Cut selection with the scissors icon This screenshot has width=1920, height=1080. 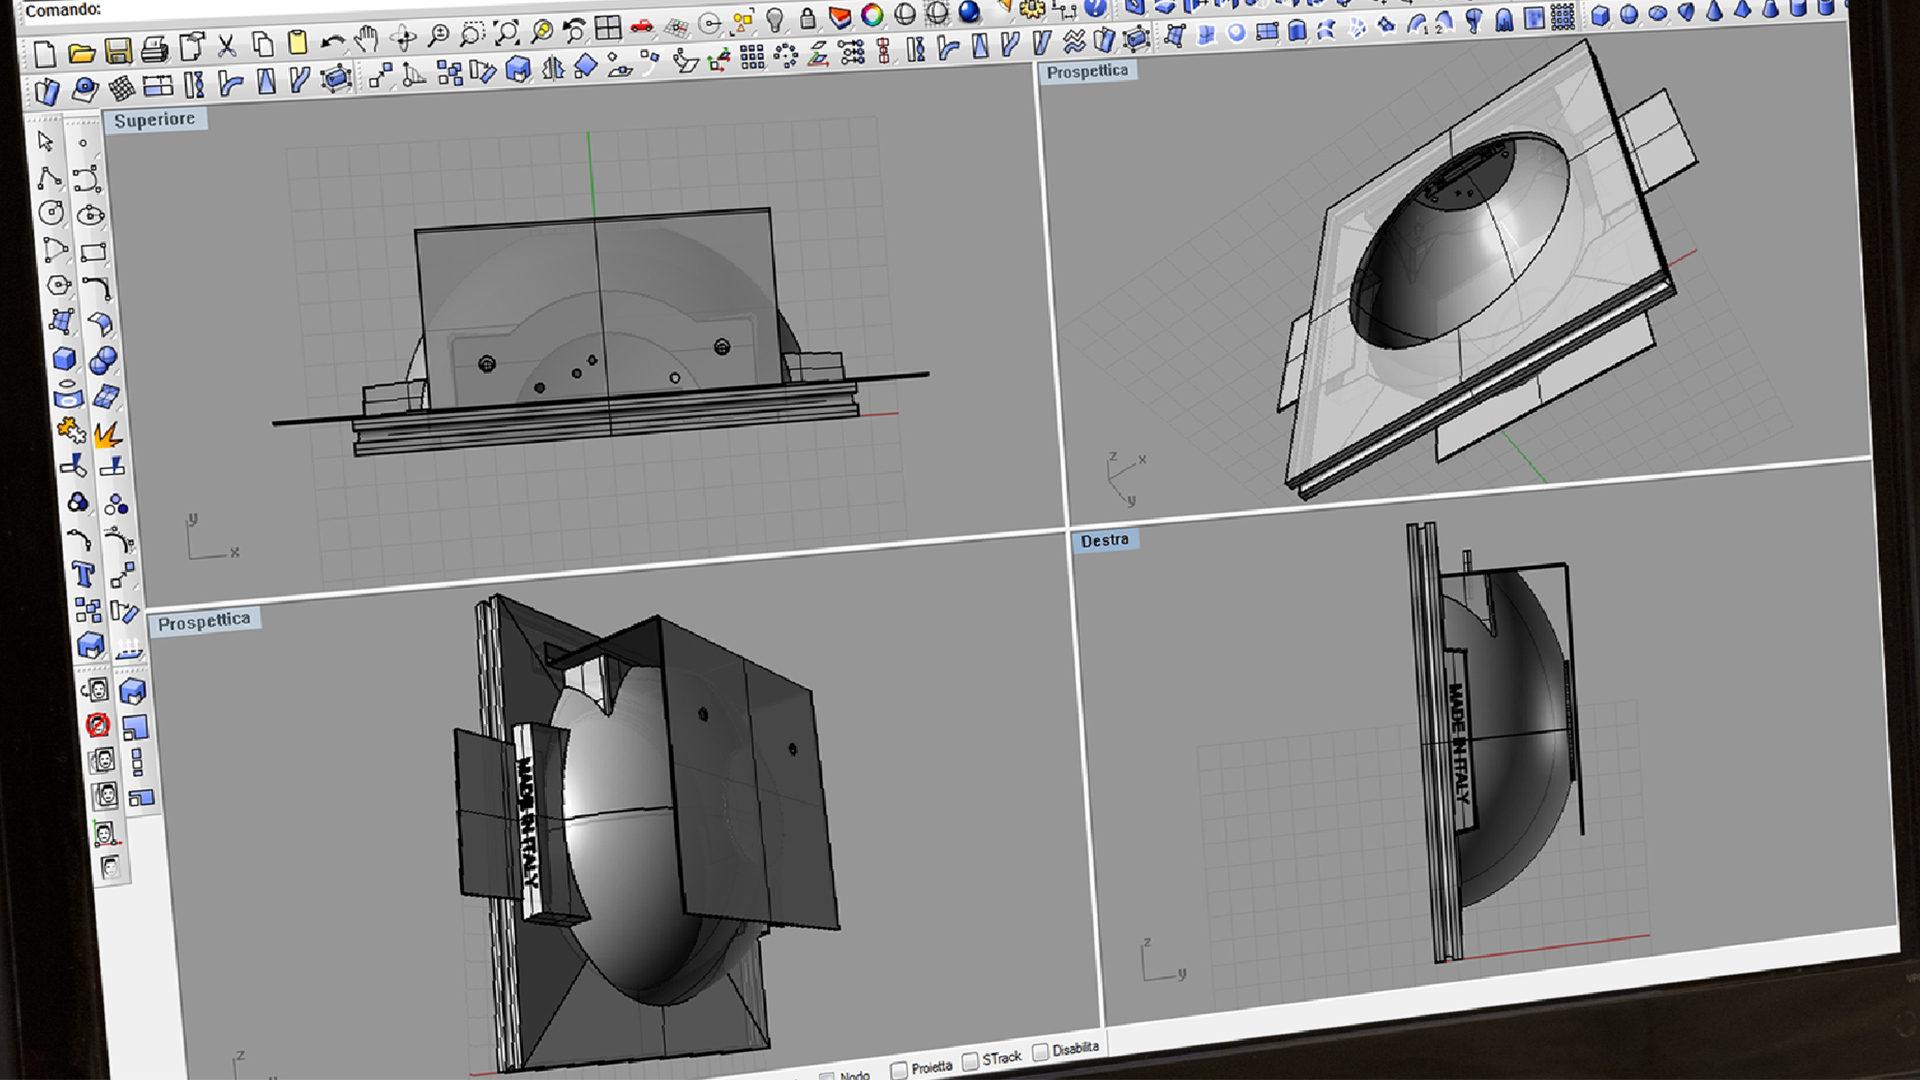click(x=227, y=46)
